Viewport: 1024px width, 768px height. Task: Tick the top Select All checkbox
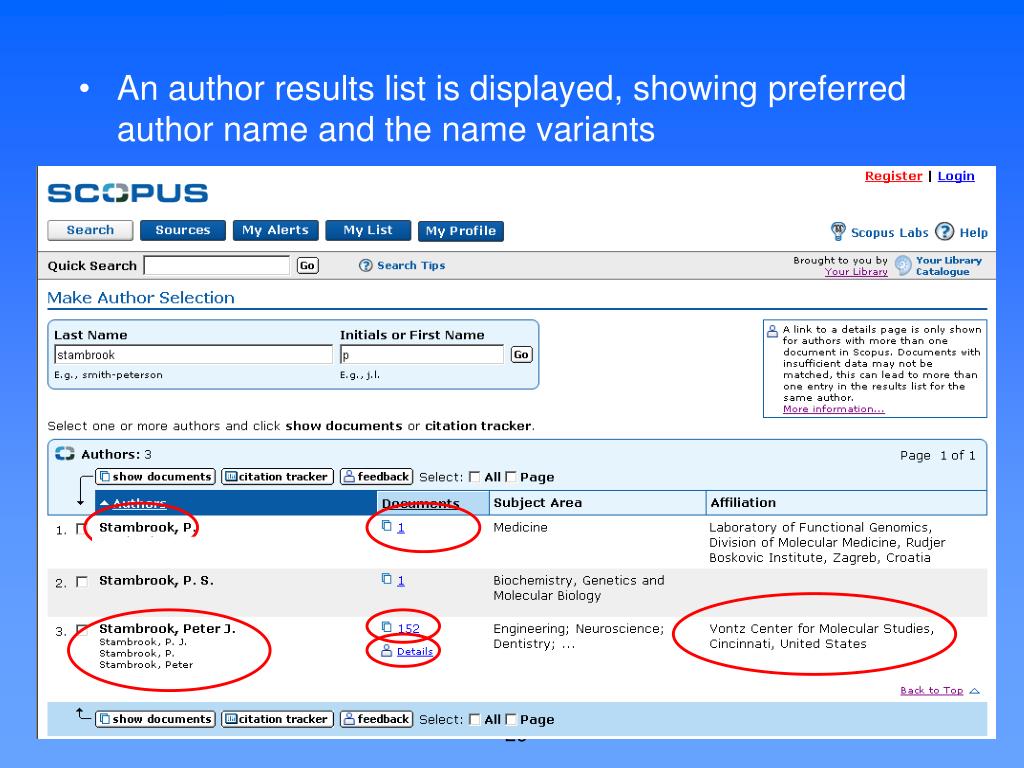tap(475, 477)
